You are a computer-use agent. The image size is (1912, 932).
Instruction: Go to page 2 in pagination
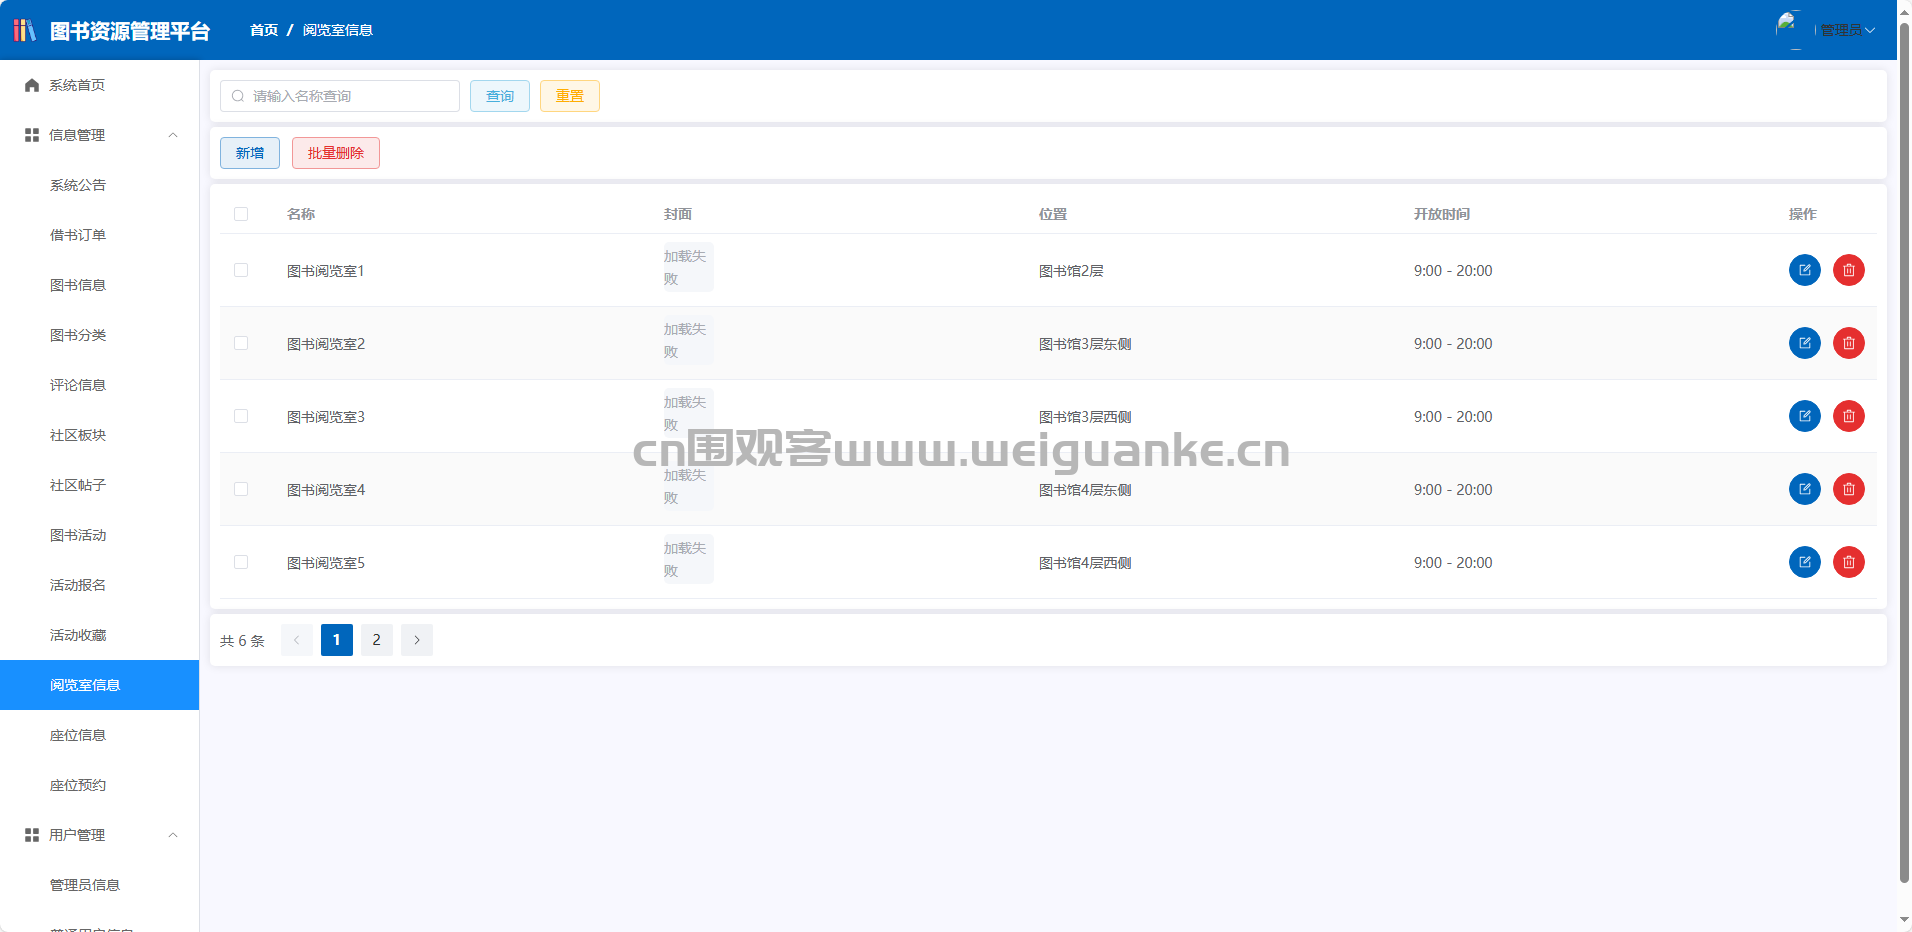point(377,640)
